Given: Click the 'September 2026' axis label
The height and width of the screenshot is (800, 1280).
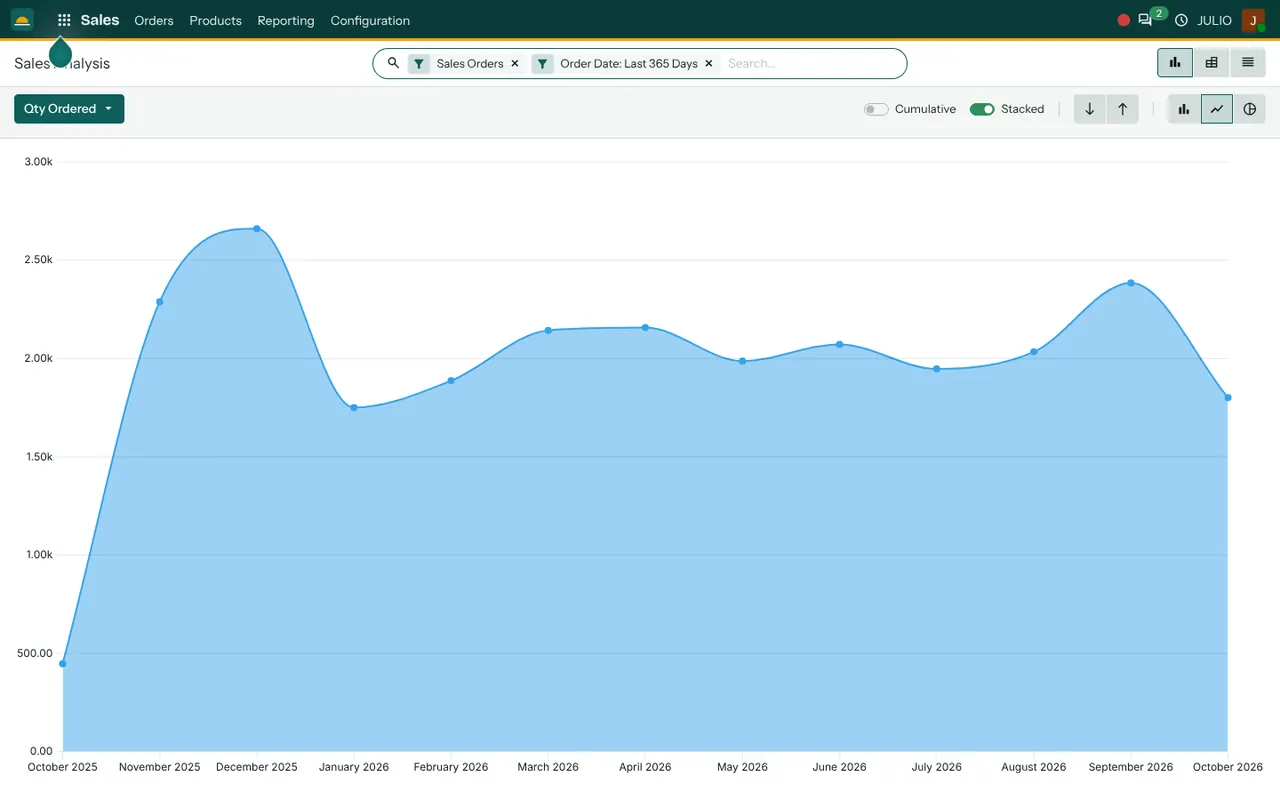Looking at the screenshot, I should [1131, 767].
